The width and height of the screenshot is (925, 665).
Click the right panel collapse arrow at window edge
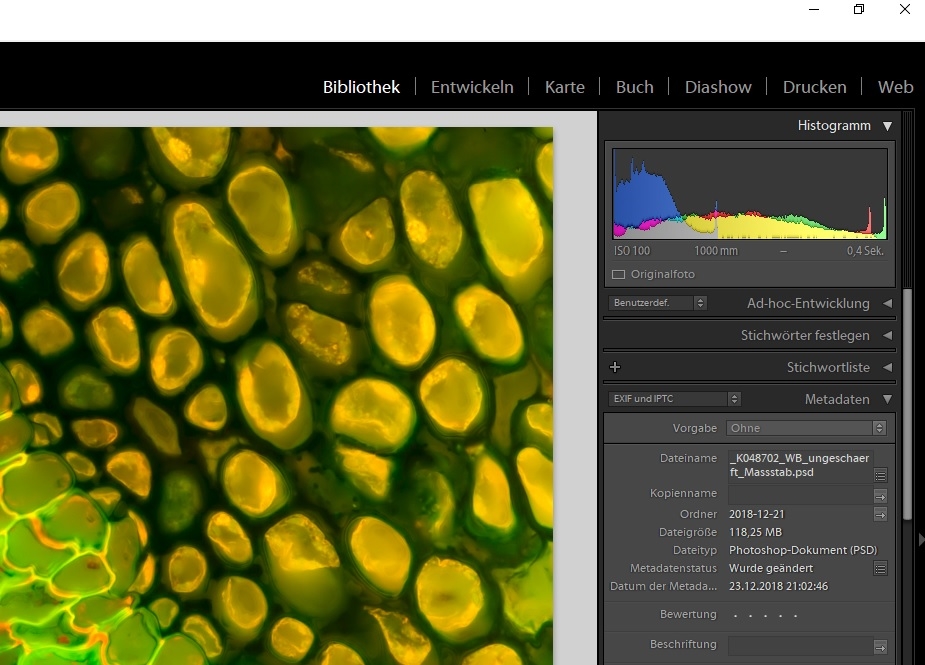point(919,540)
